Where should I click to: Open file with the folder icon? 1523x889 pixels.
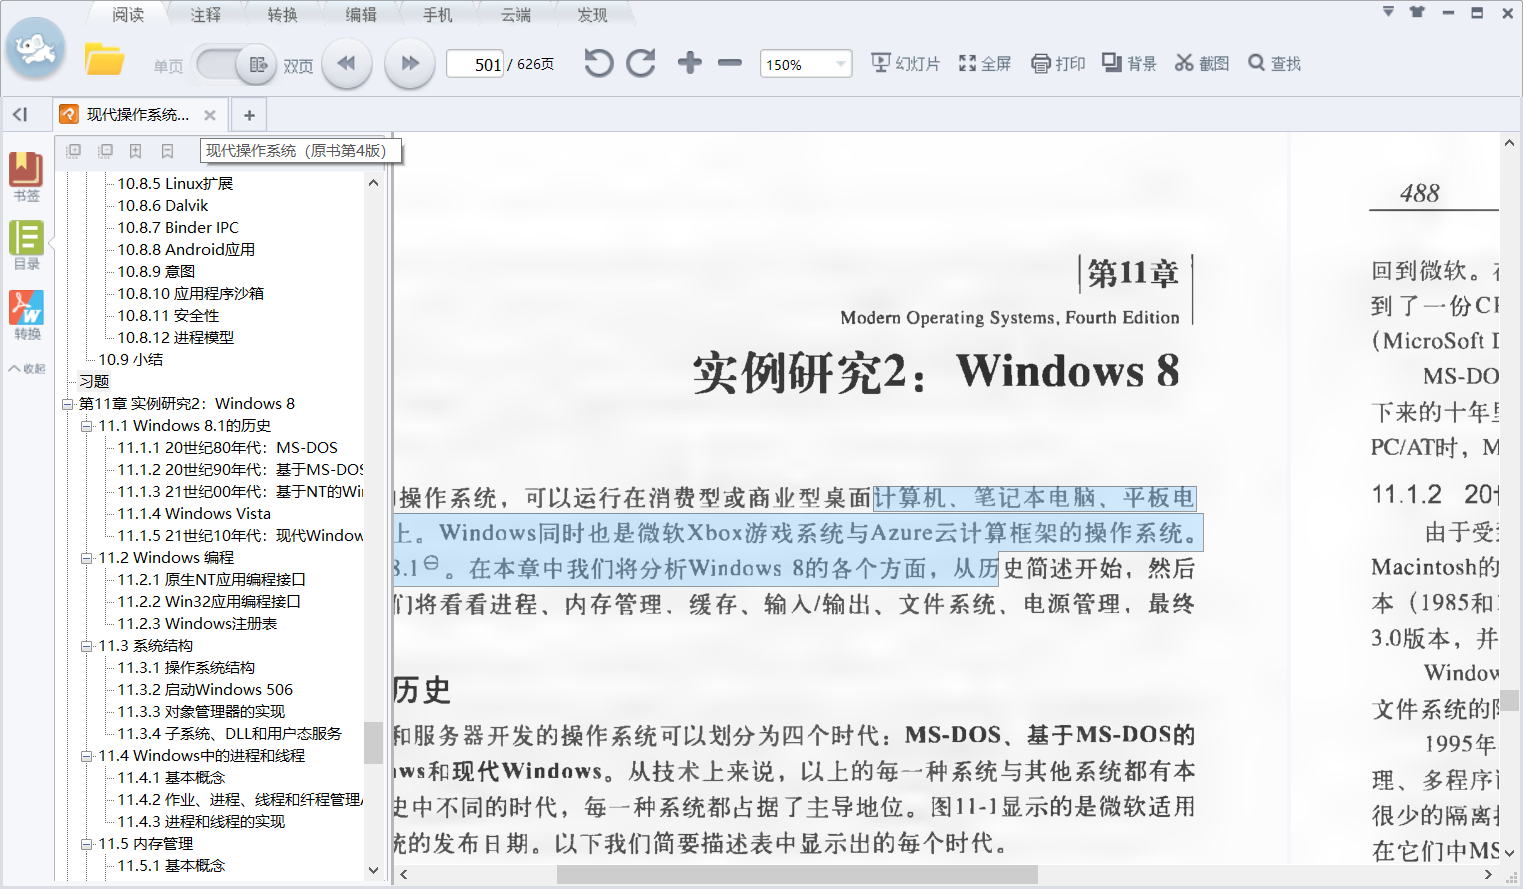104,61
